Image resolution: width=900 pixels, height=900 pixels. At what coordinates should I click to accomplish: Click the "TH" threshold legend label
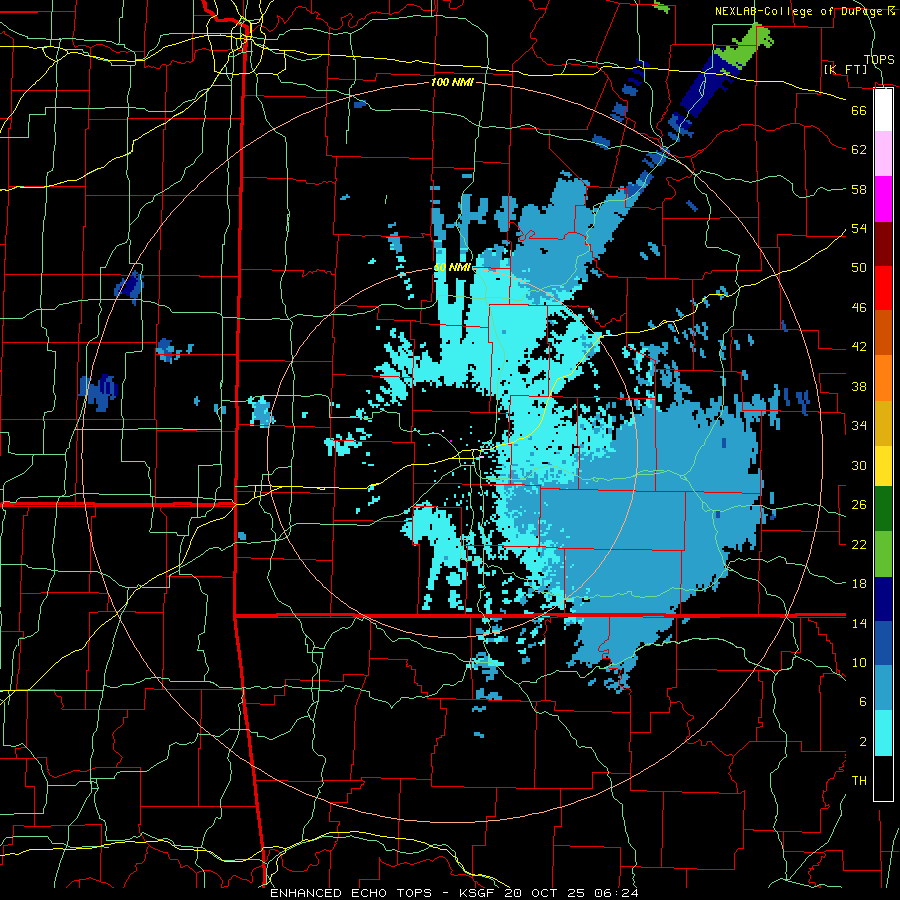[x=859, y=781]
